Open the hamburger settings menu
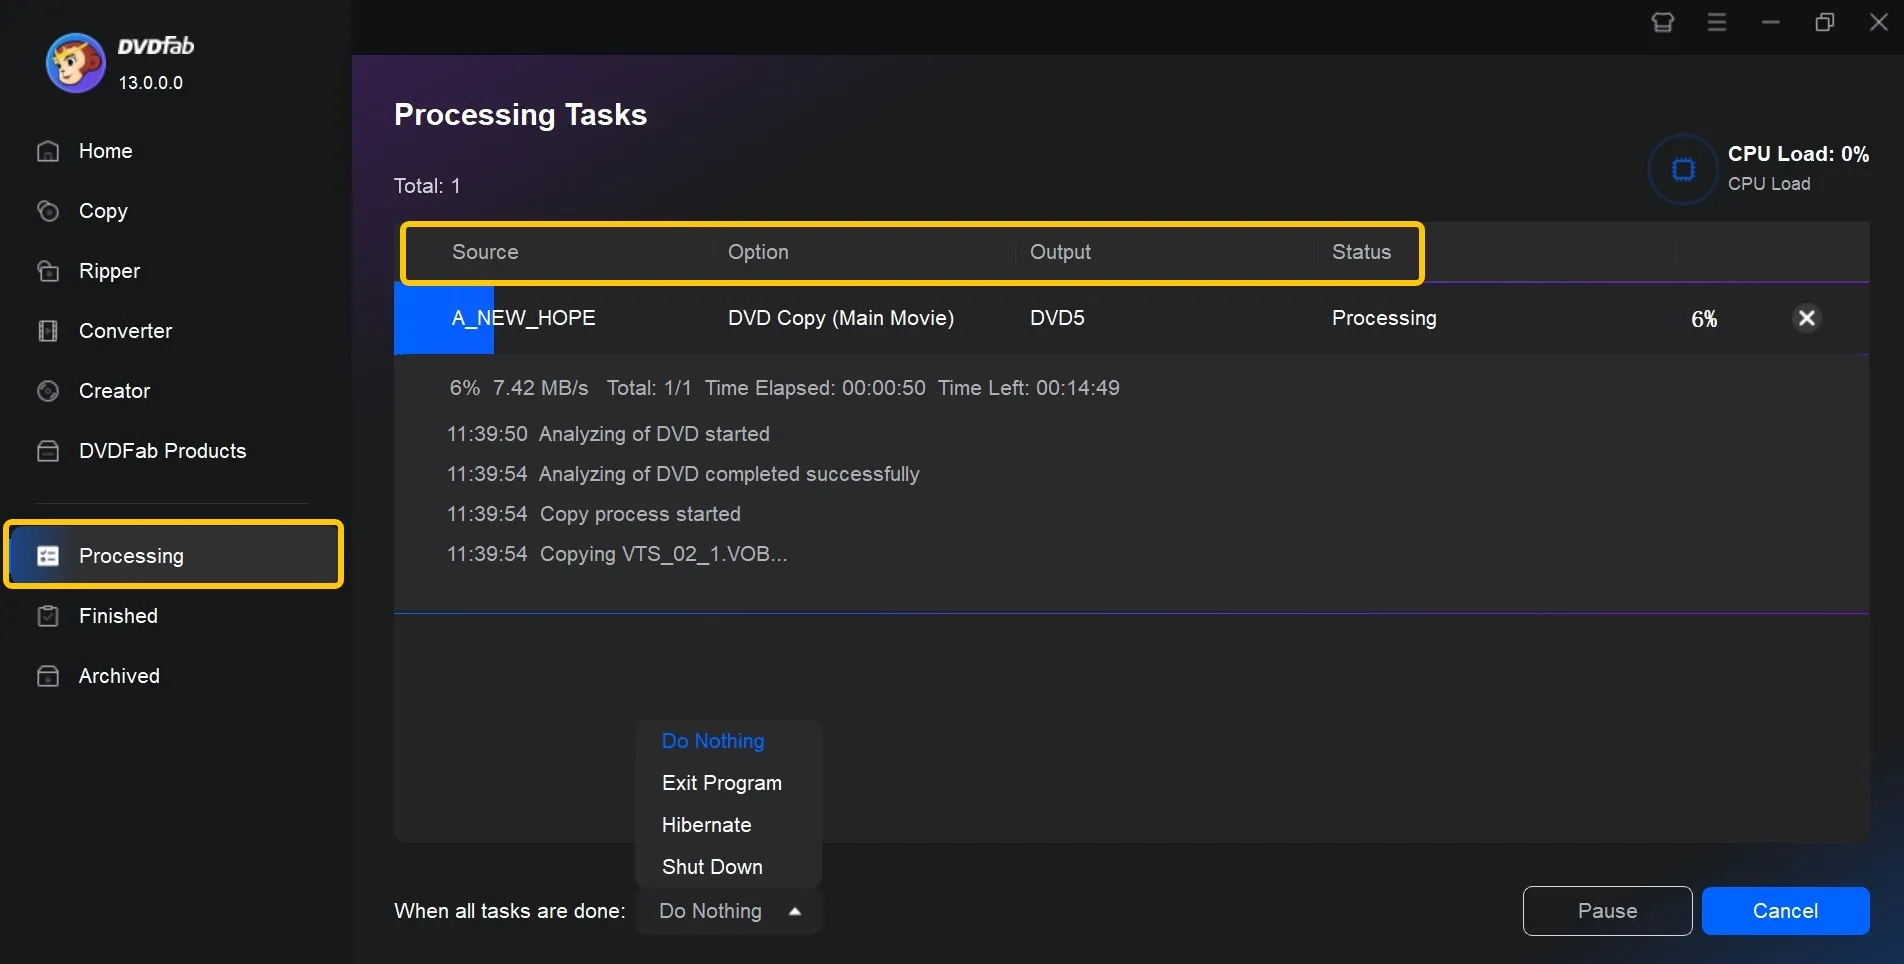The image size is (1904, 964). point(1717,21)
